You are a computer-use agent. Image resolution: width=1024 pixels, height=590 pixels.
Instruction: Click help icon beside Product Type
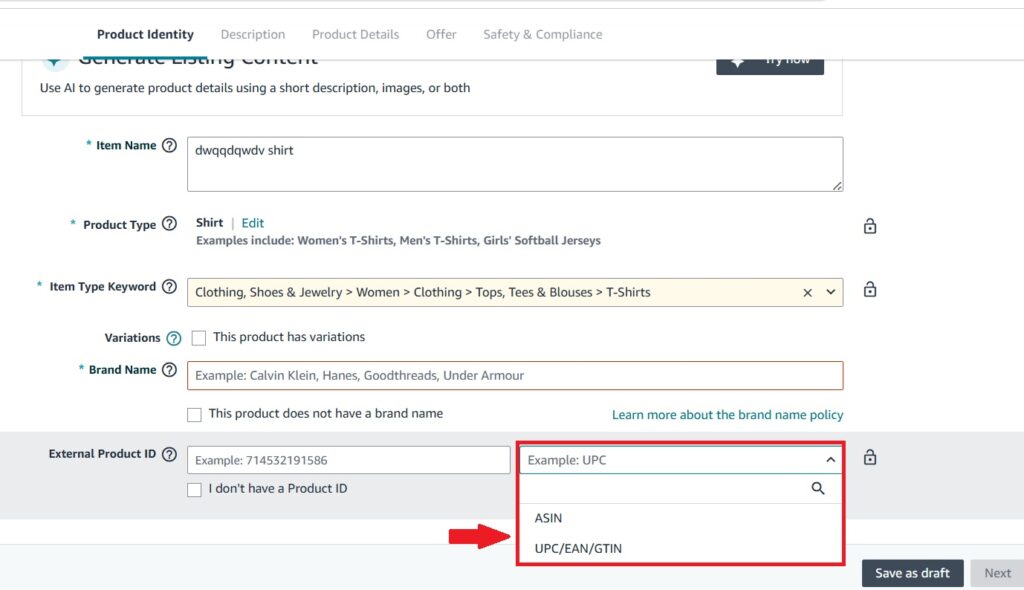[169, 224]
